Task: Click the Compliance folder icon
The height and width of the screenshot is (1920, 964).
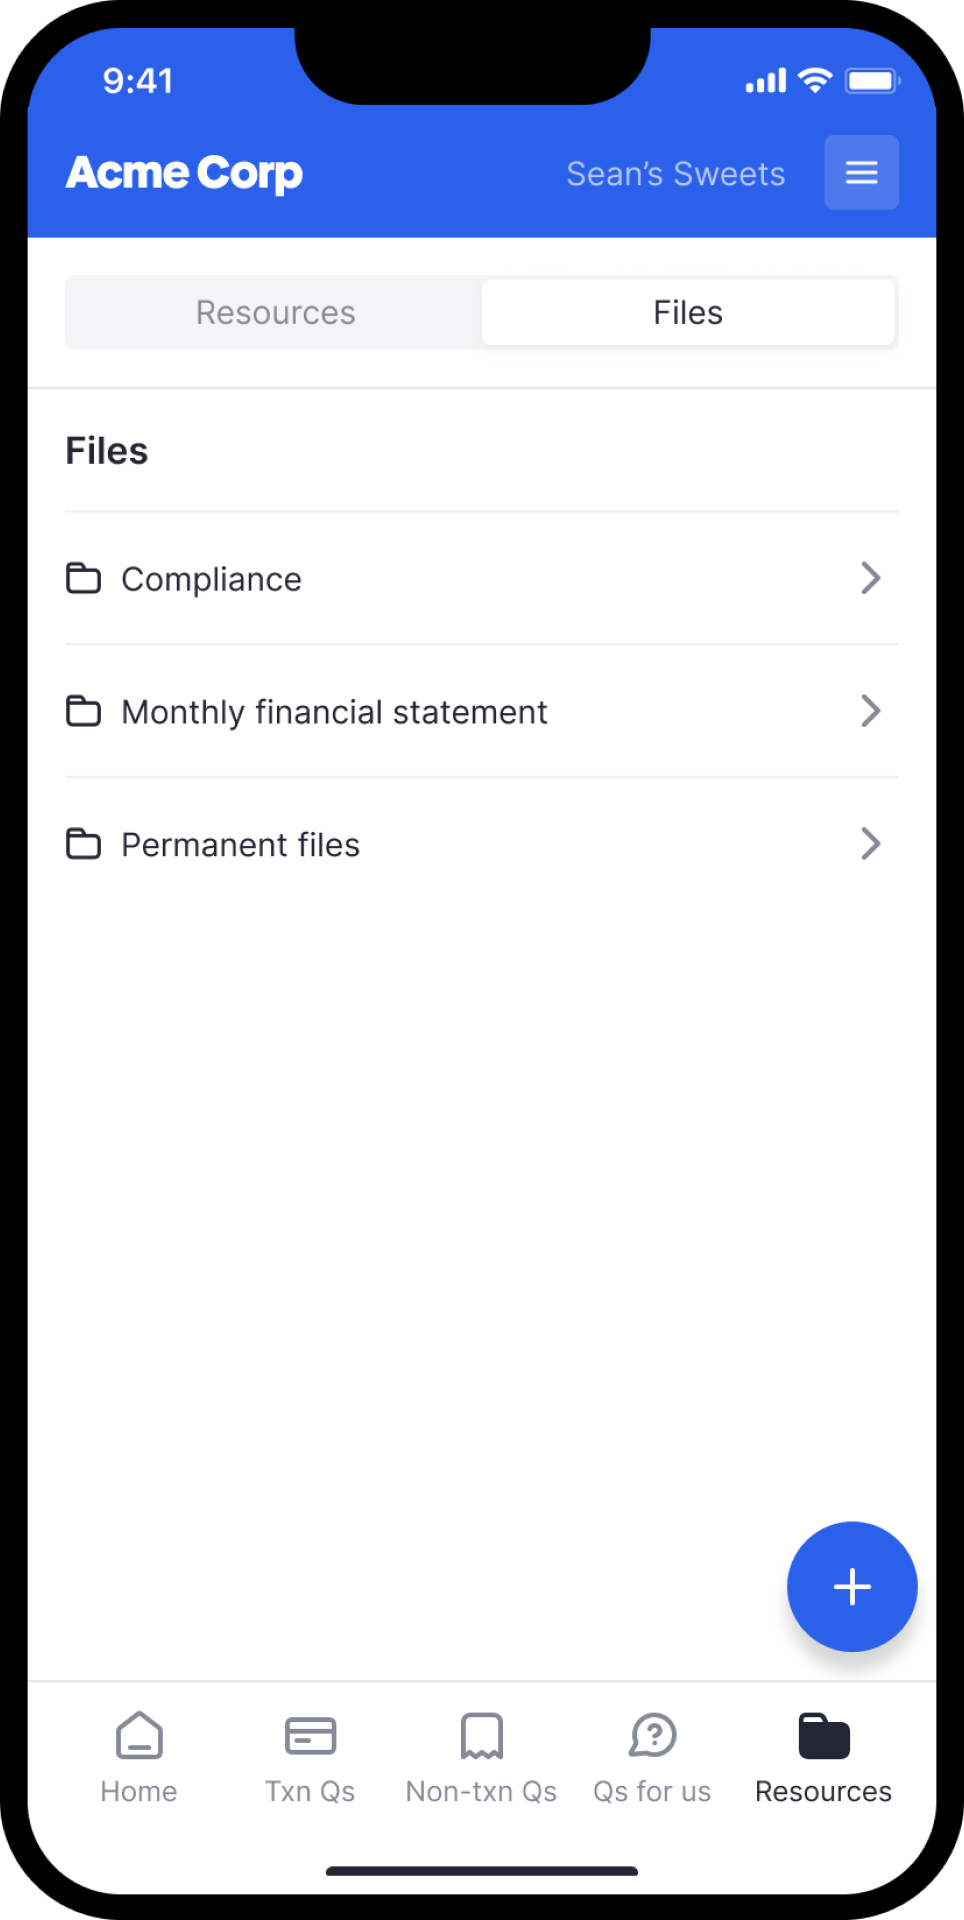Action: [x=84, y=578]
